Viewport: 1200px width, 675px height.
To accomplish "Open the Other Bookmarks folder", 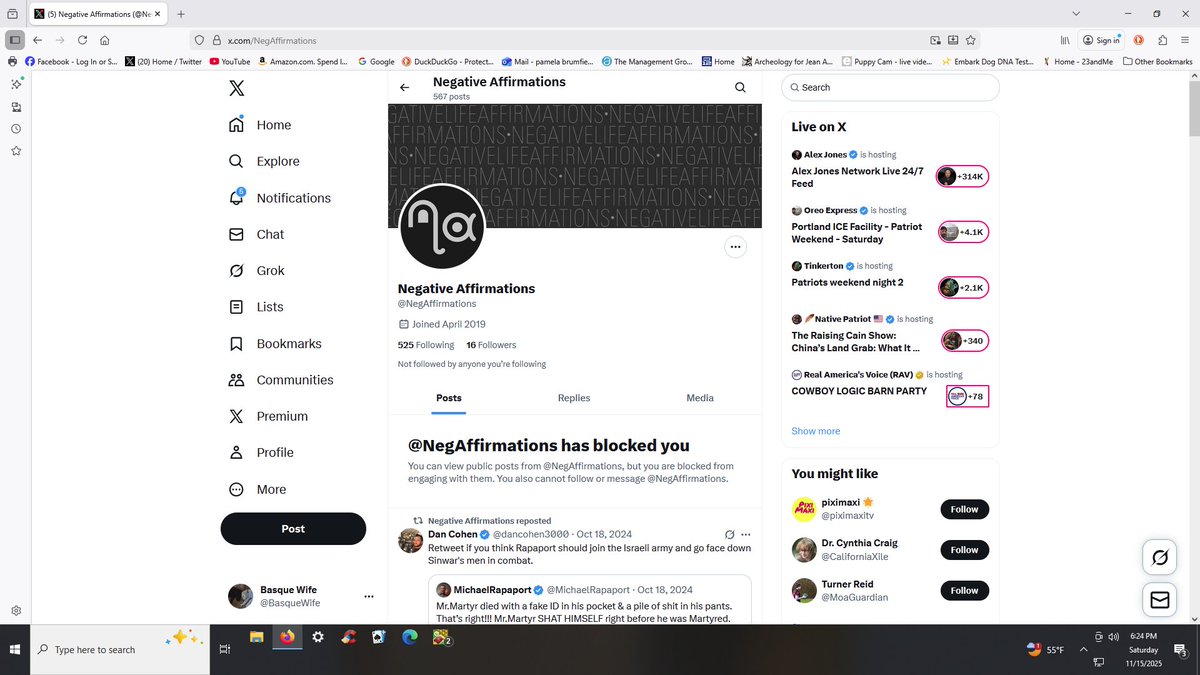I will (1158, 61).
